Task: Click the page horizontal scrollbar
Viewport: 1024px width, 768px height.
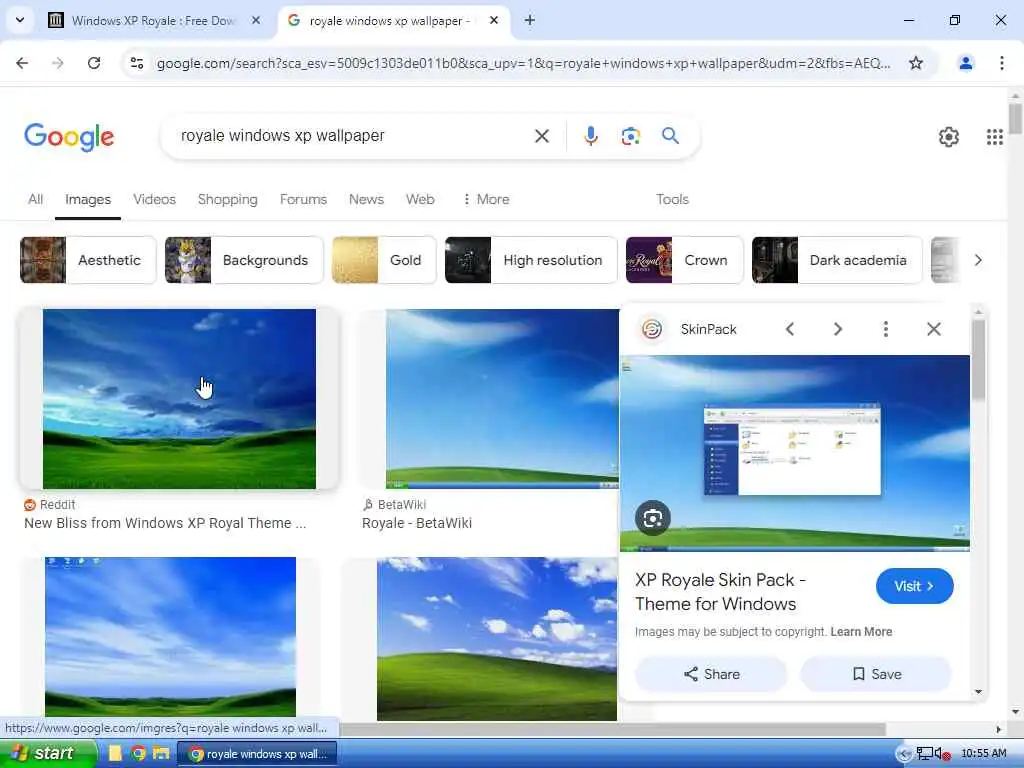Action: click(612, 729)
